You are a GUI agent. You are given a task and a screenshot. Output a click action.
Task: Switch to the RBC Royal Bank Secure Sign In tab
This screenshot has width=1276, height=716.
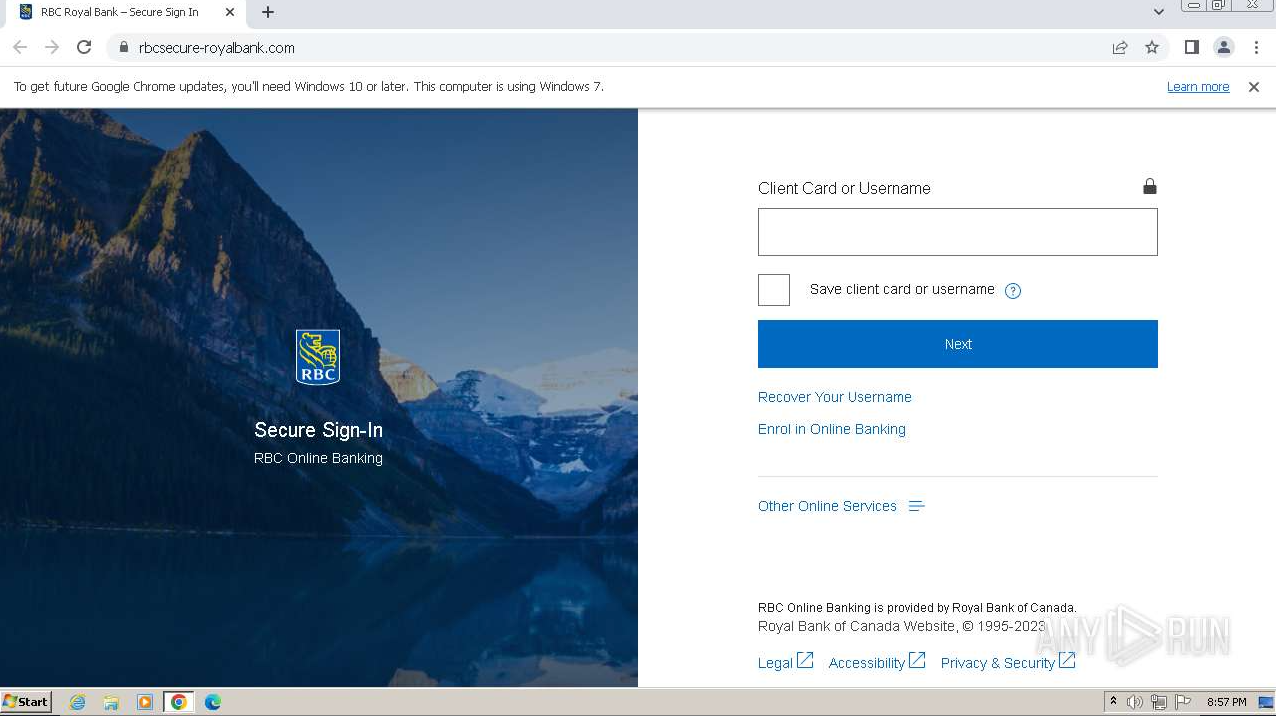tap(120, 12)
